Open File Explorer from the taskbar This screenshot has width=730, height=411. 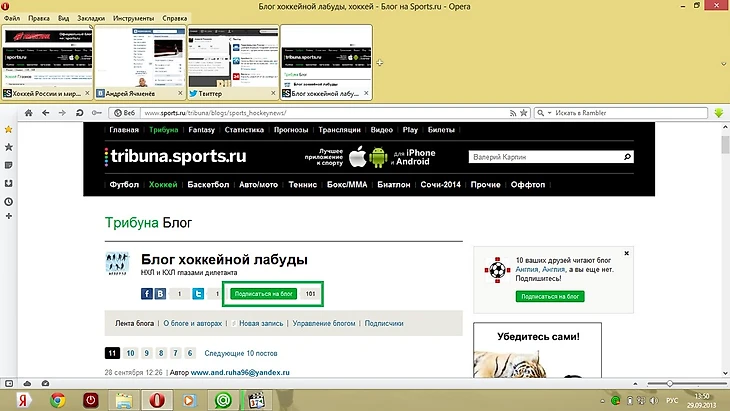pos(124,400)
